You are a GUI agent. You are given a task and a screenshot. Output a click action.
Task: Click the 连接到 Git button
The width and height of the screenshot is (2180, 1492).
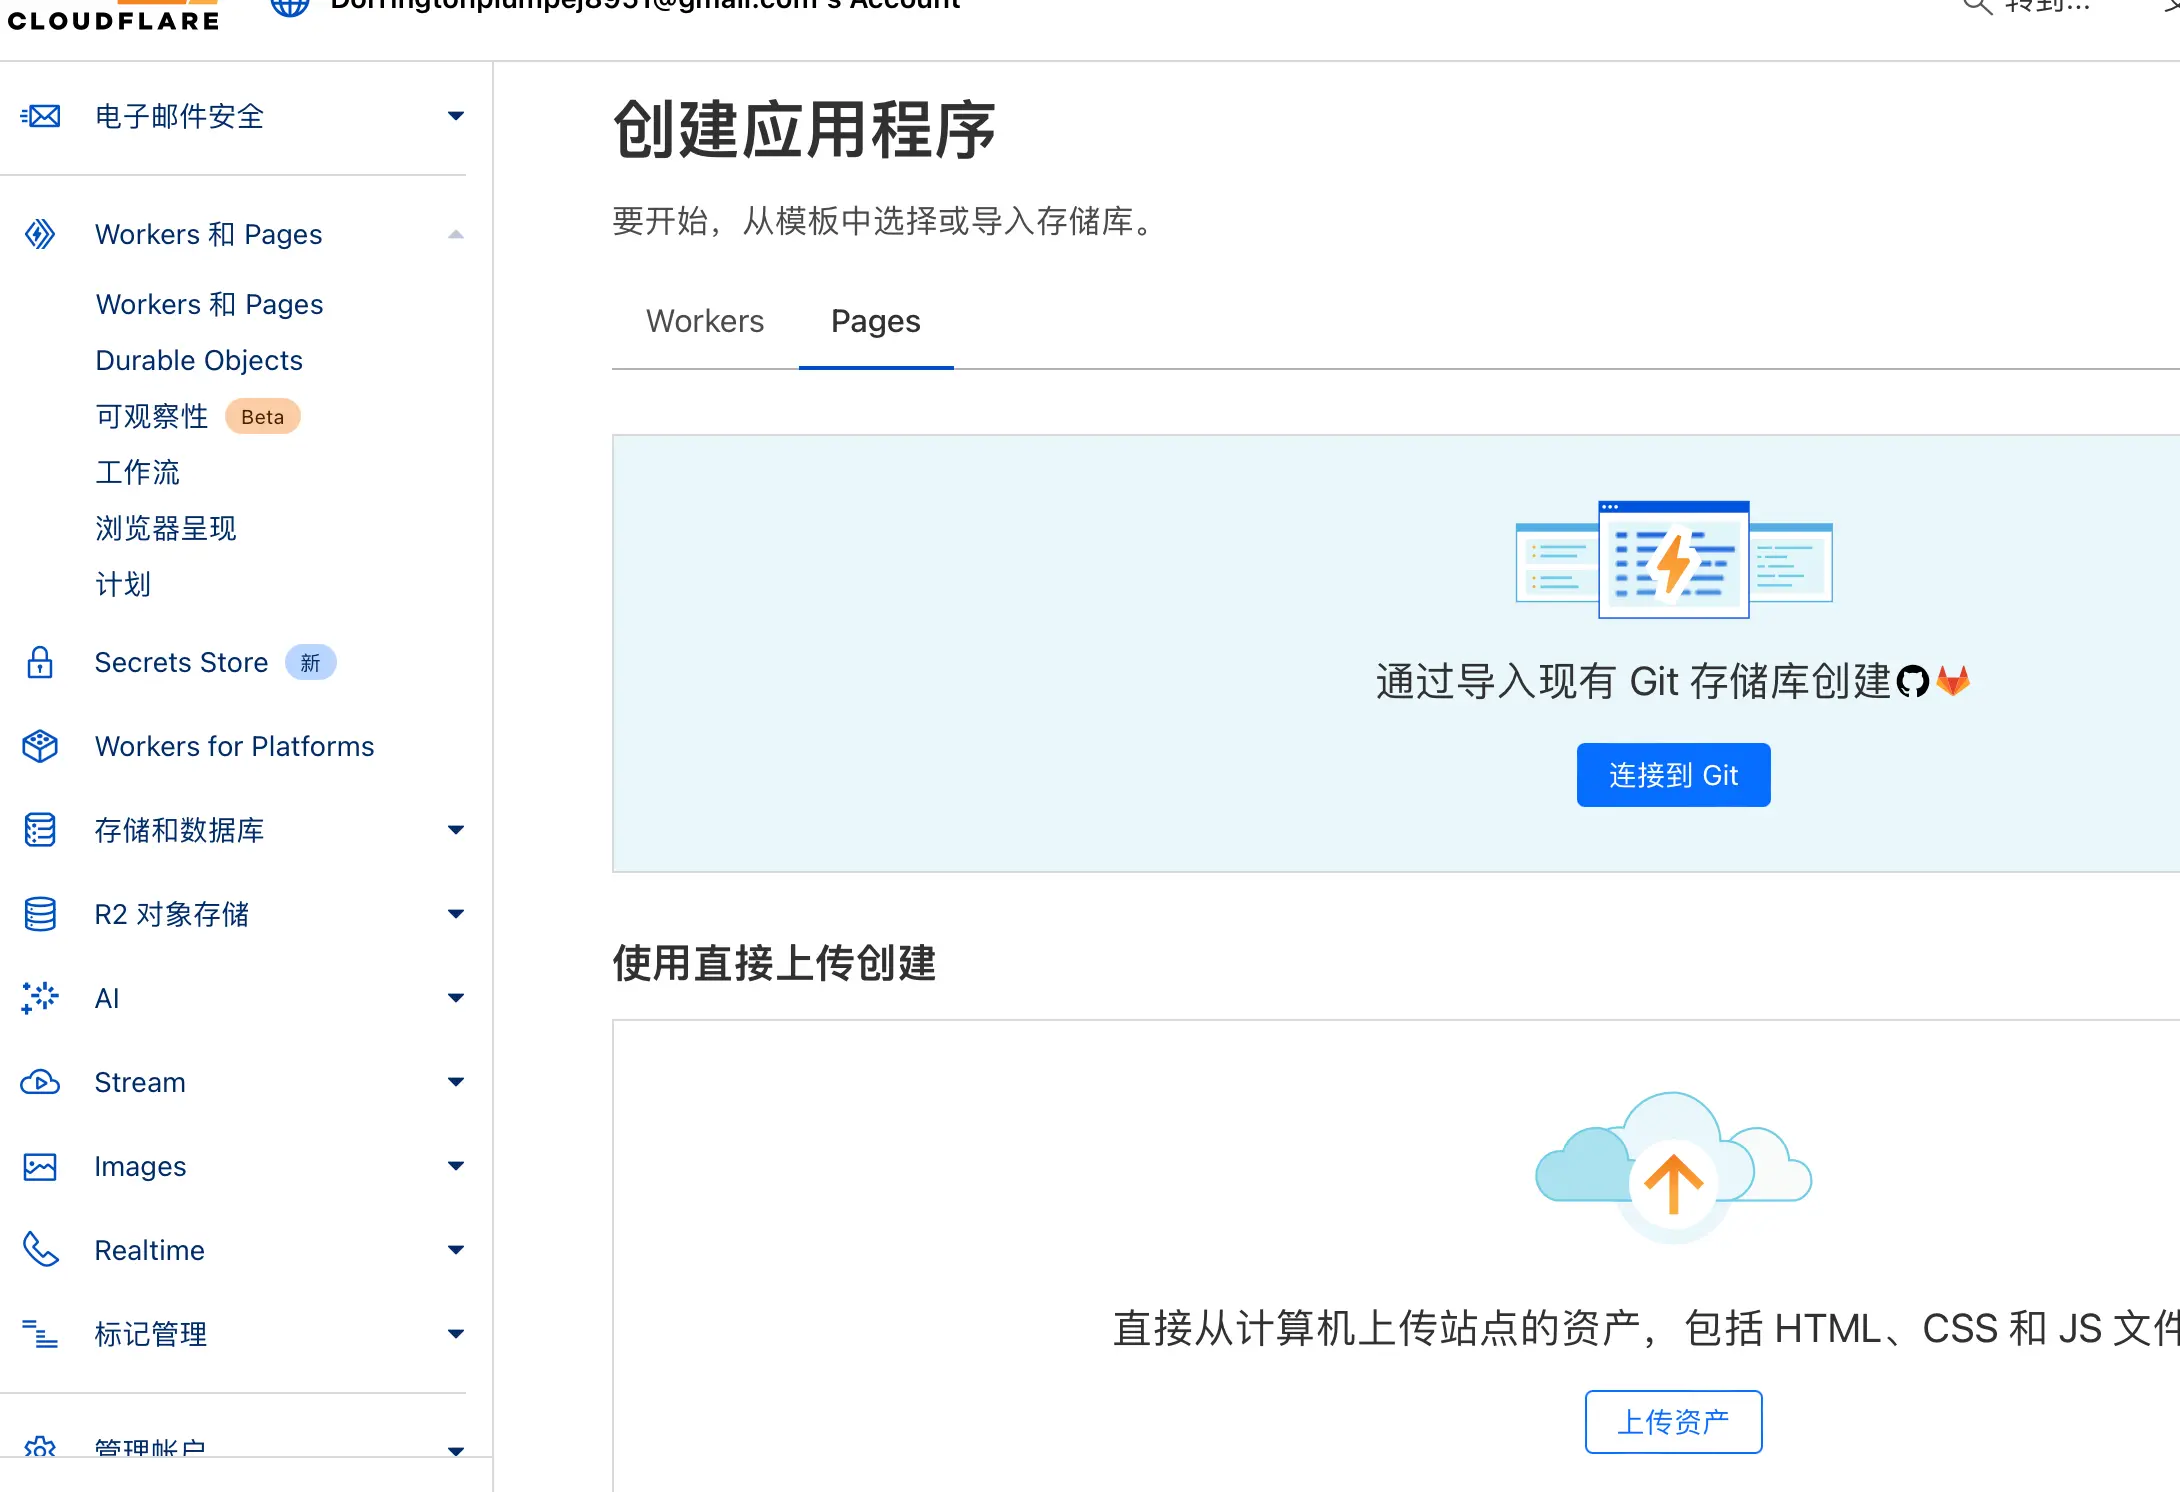click(1673, 775)
